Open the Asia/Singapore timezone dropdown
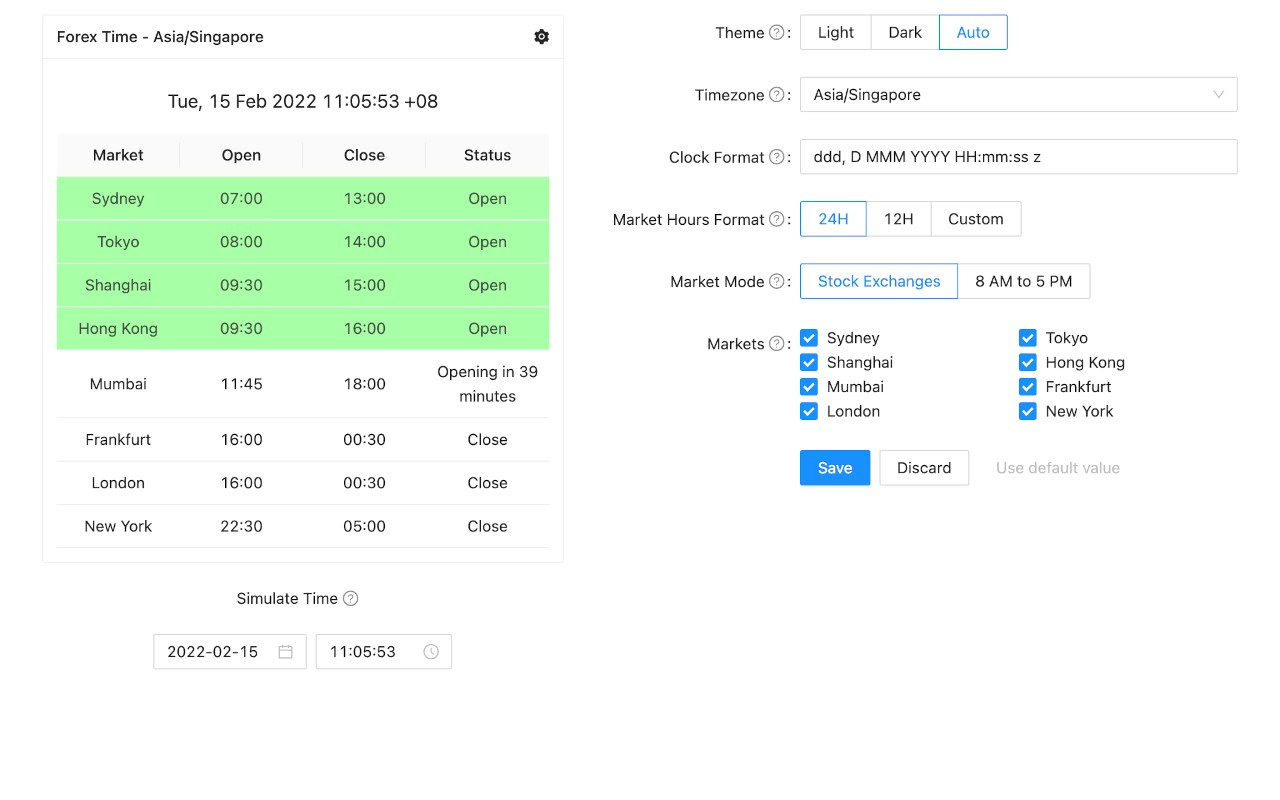This screenshot has width=1280, height=800. (x=1019, y=95)
